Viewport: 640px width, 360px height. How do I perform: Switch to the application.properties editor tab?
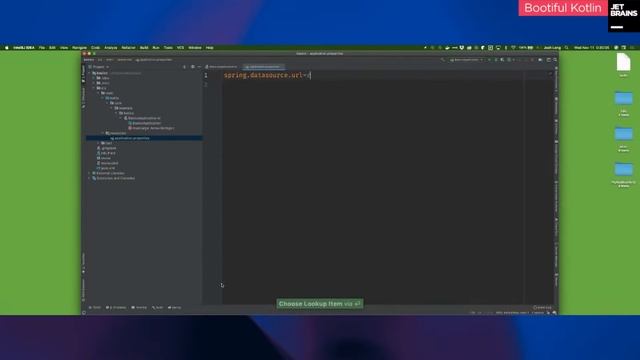264,67
